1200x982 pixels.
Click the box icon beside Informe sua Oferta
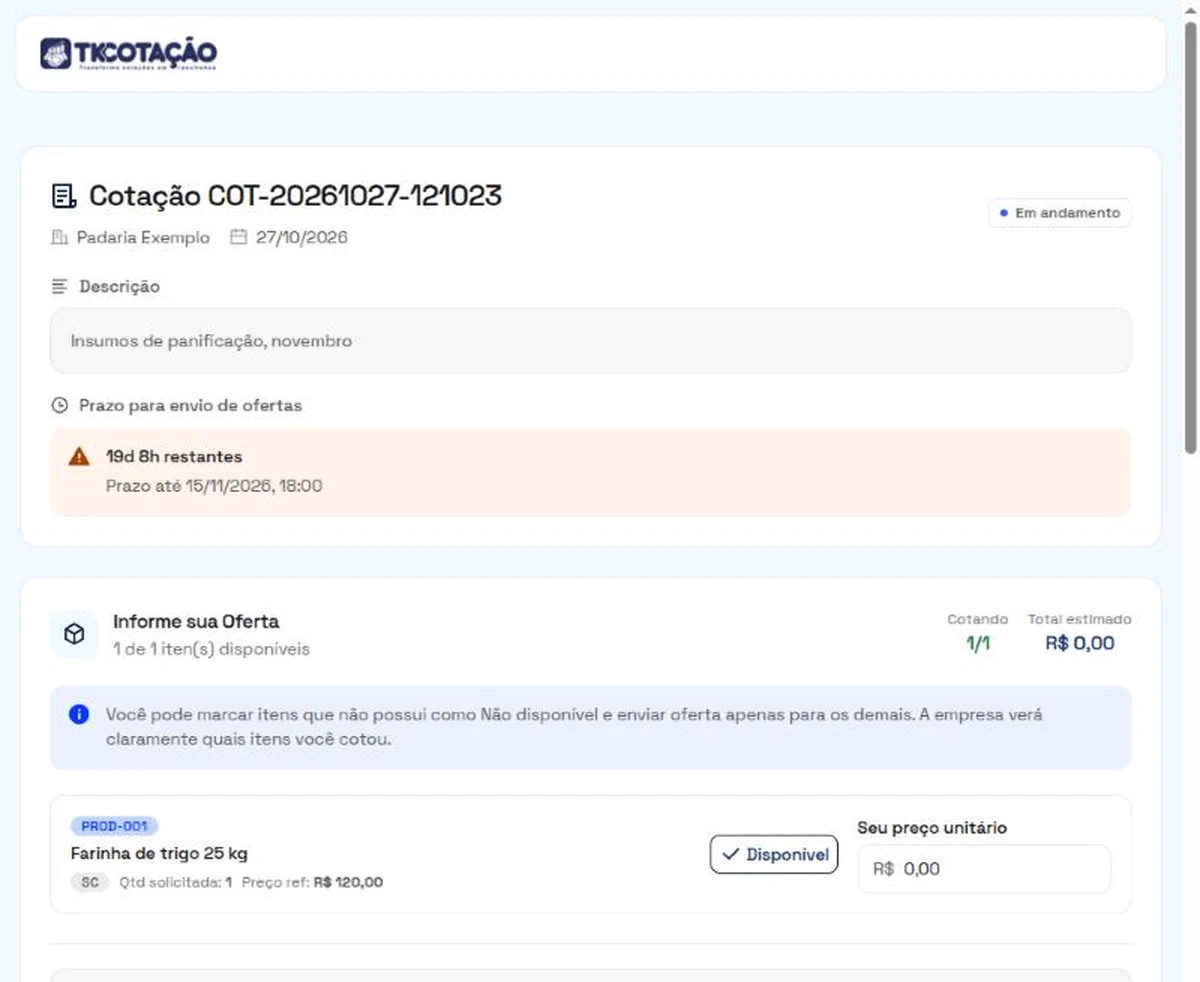coord(74,634)
